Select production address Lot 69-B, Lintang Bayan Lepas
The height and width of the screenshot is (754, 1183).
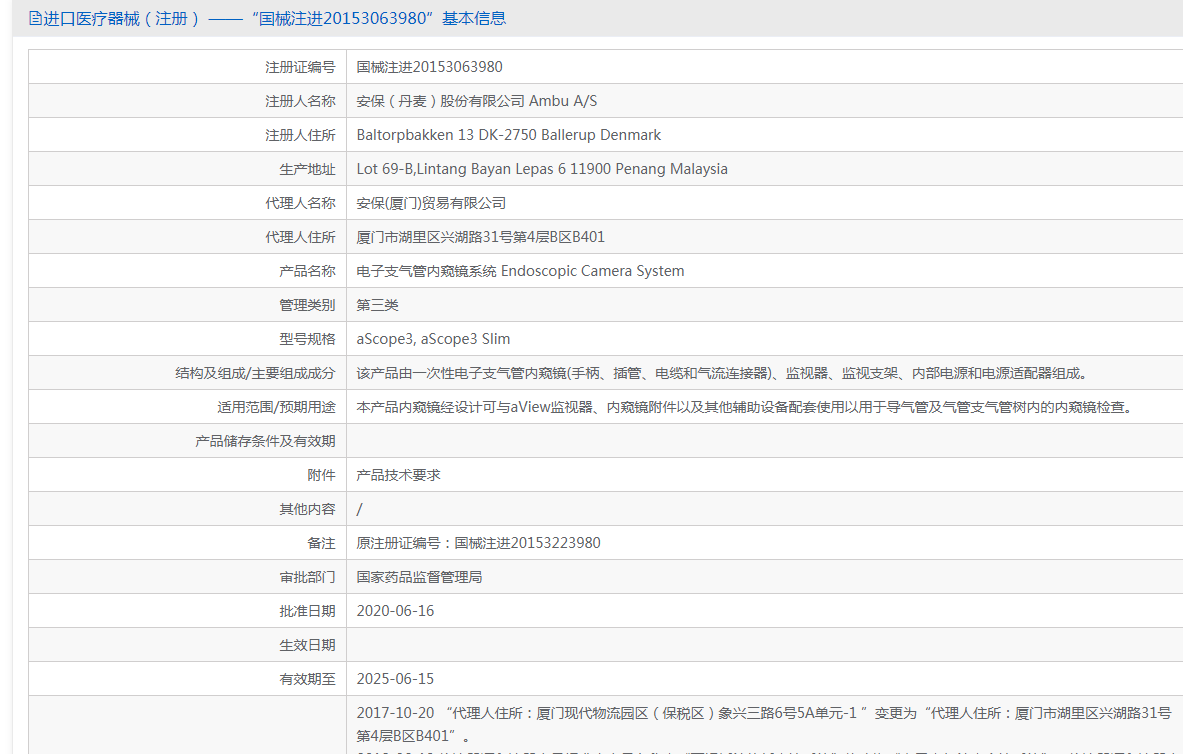pos(542,169)
